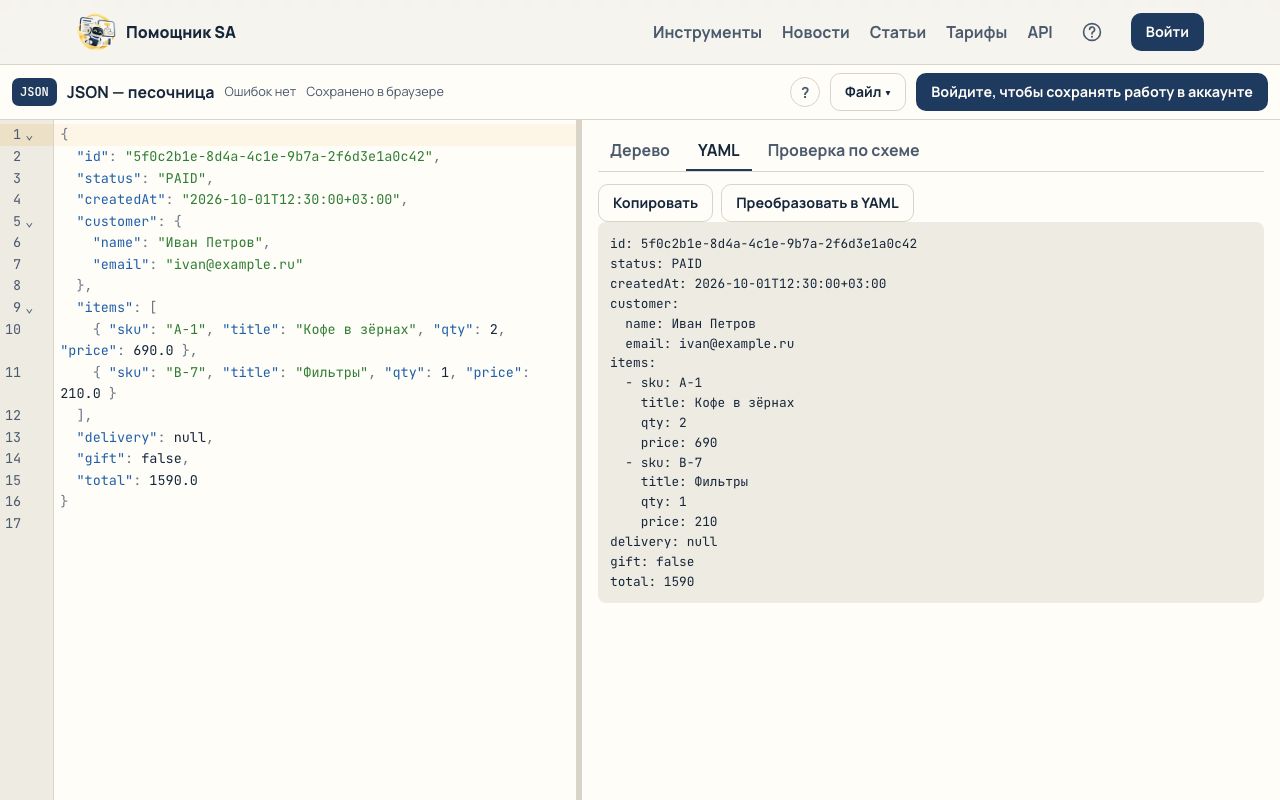1280x800 pixels.
Task: Click the "createdAt" line in the editor
Action: point(315,200)
